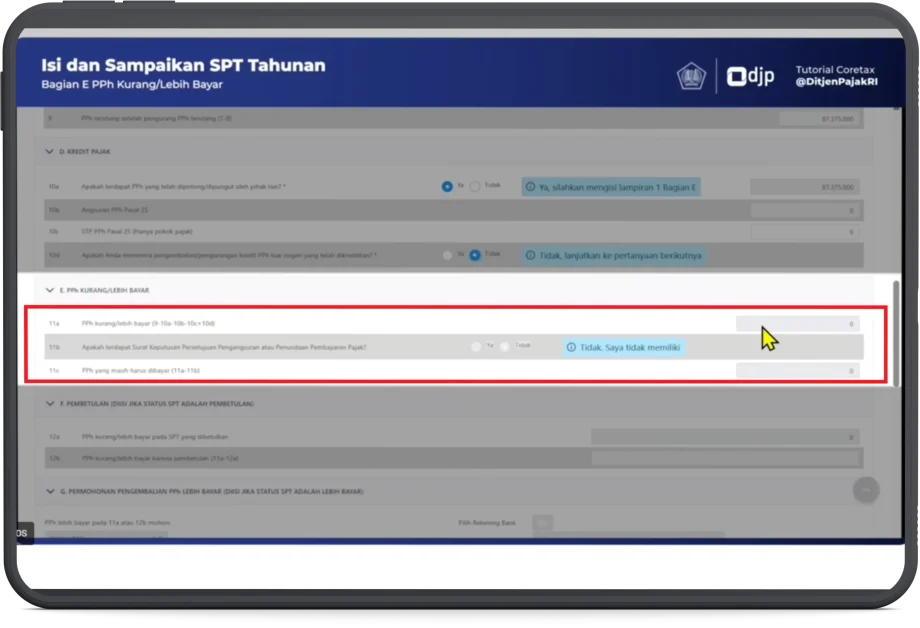Screen dimensions: 920x628
Task: Select 'Tidak' radio for question 10d
Action: (x=476, y=255)
